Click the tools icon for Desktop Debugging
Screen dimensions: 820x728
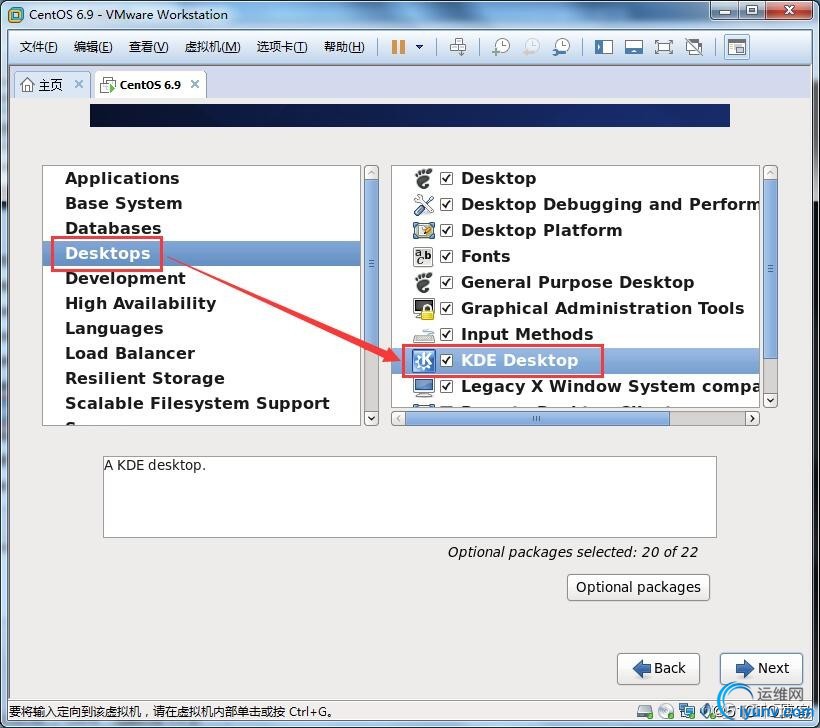pyautogui.click(x=424, y=204)
